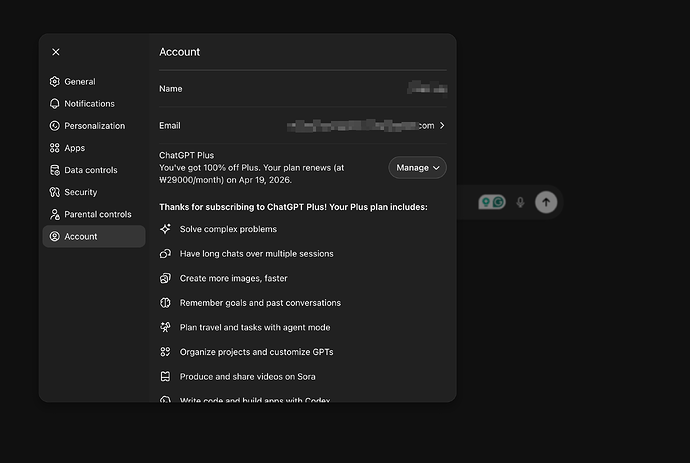
Task: Open the Data controls section
Action: pos(90,170)
